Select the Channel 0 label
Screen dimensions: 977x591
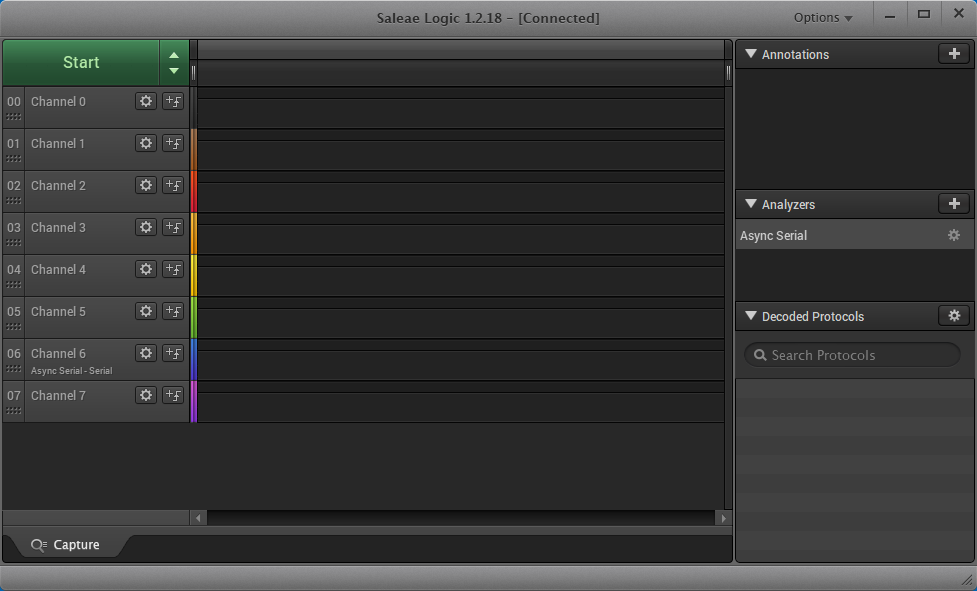click(58, 102)
